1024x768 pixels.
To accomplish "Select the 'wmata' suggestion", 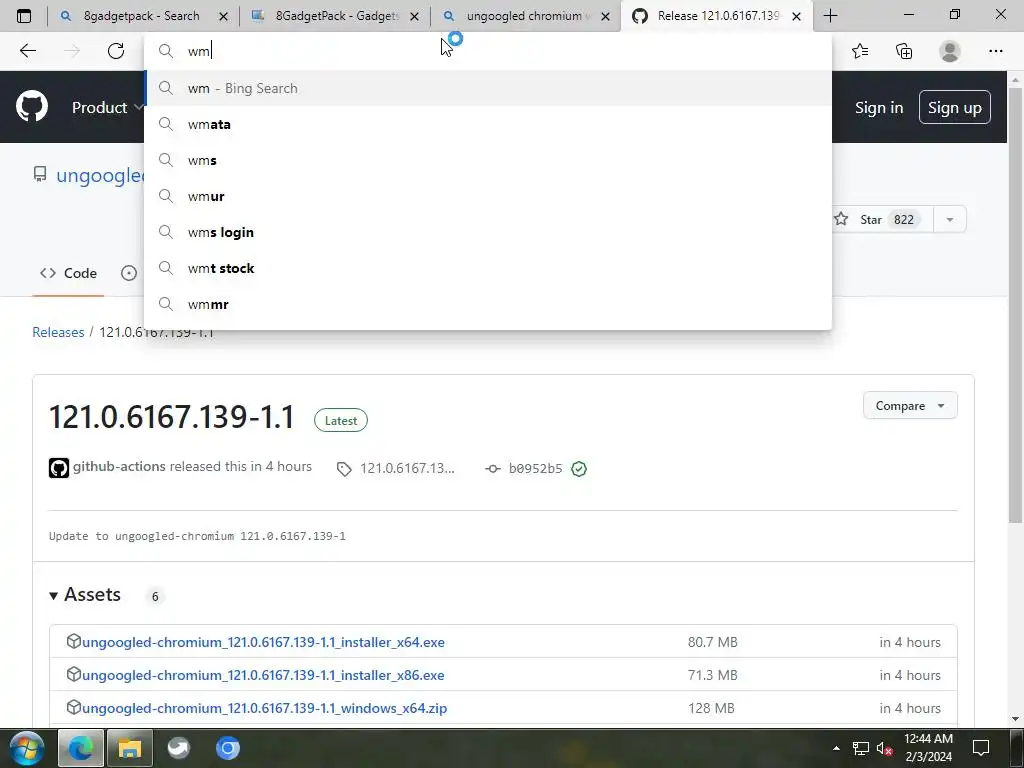I will (488, 124).
